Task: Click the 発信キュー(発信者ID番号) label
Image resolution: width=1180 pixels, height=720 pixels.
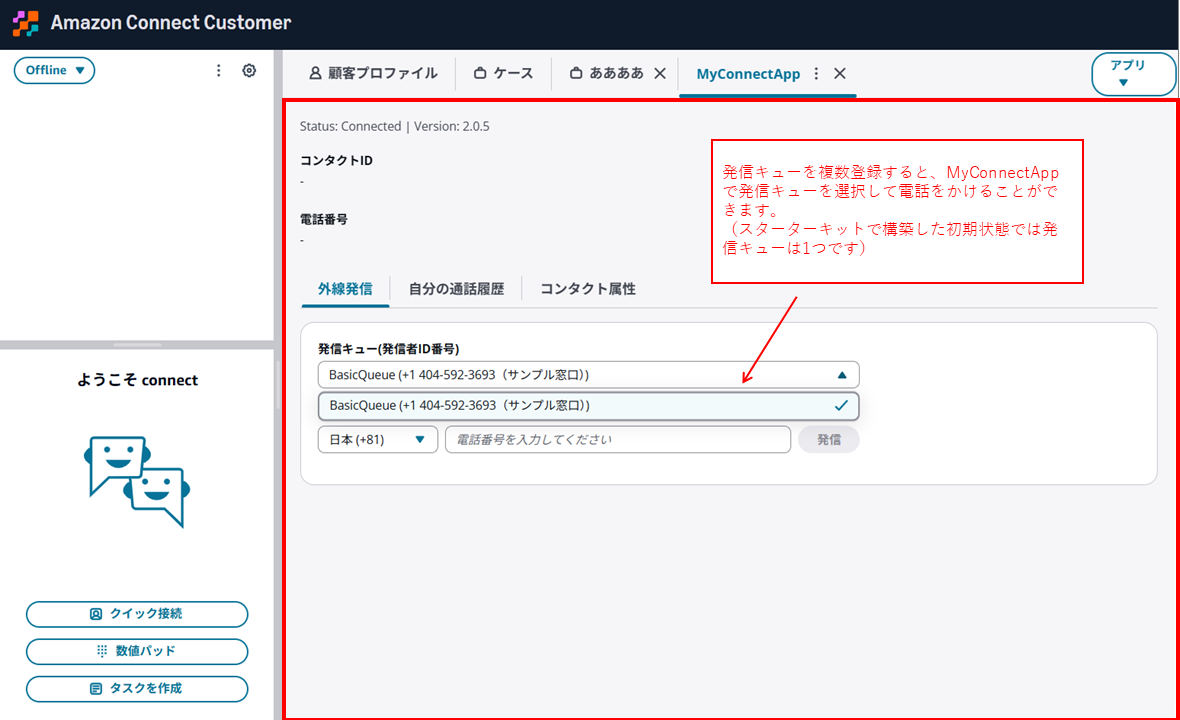Action: coord(388,348)
